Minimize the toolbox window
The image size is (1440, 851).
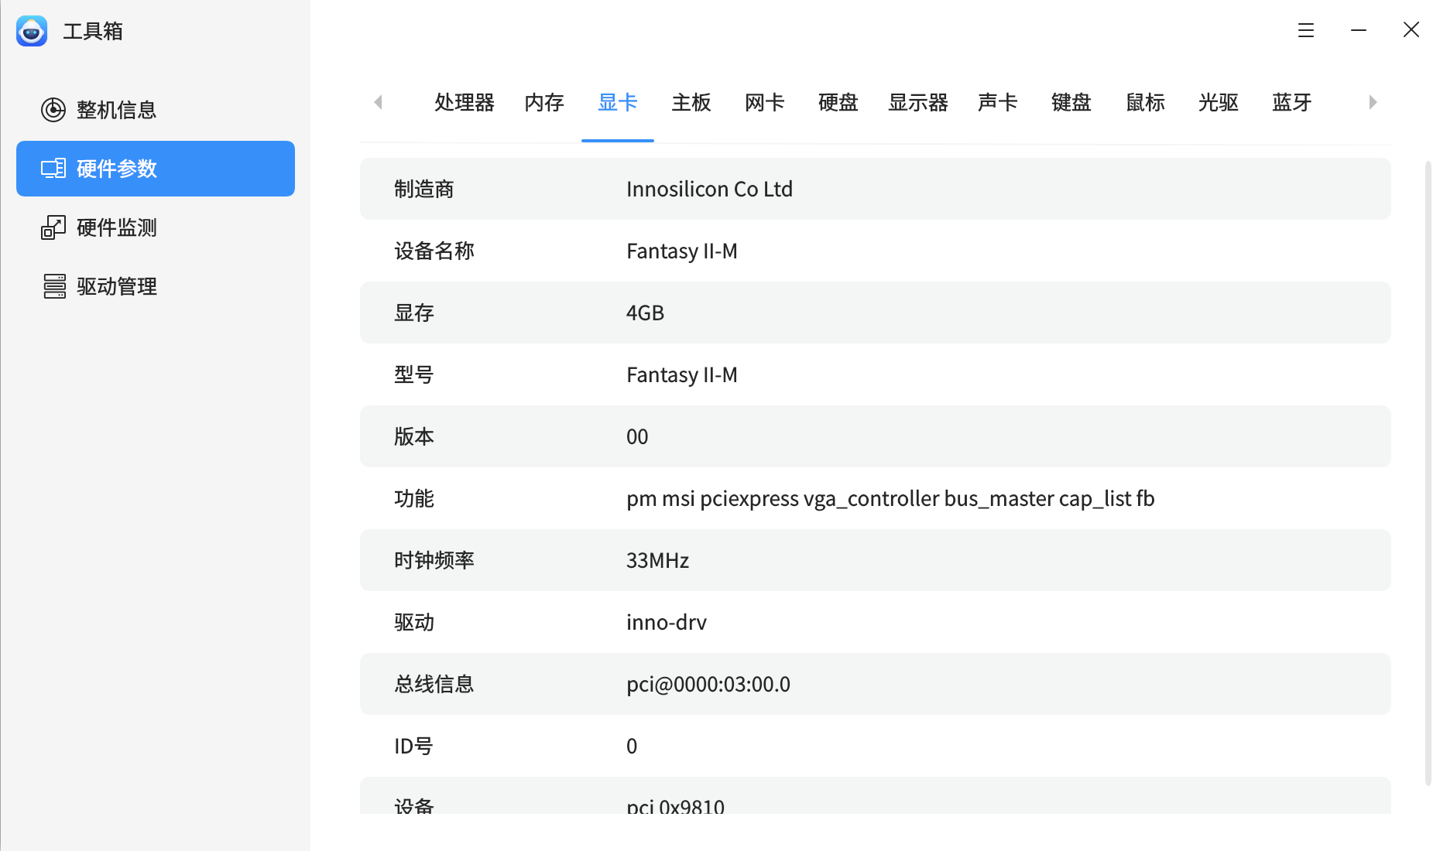click(1358, 30)
